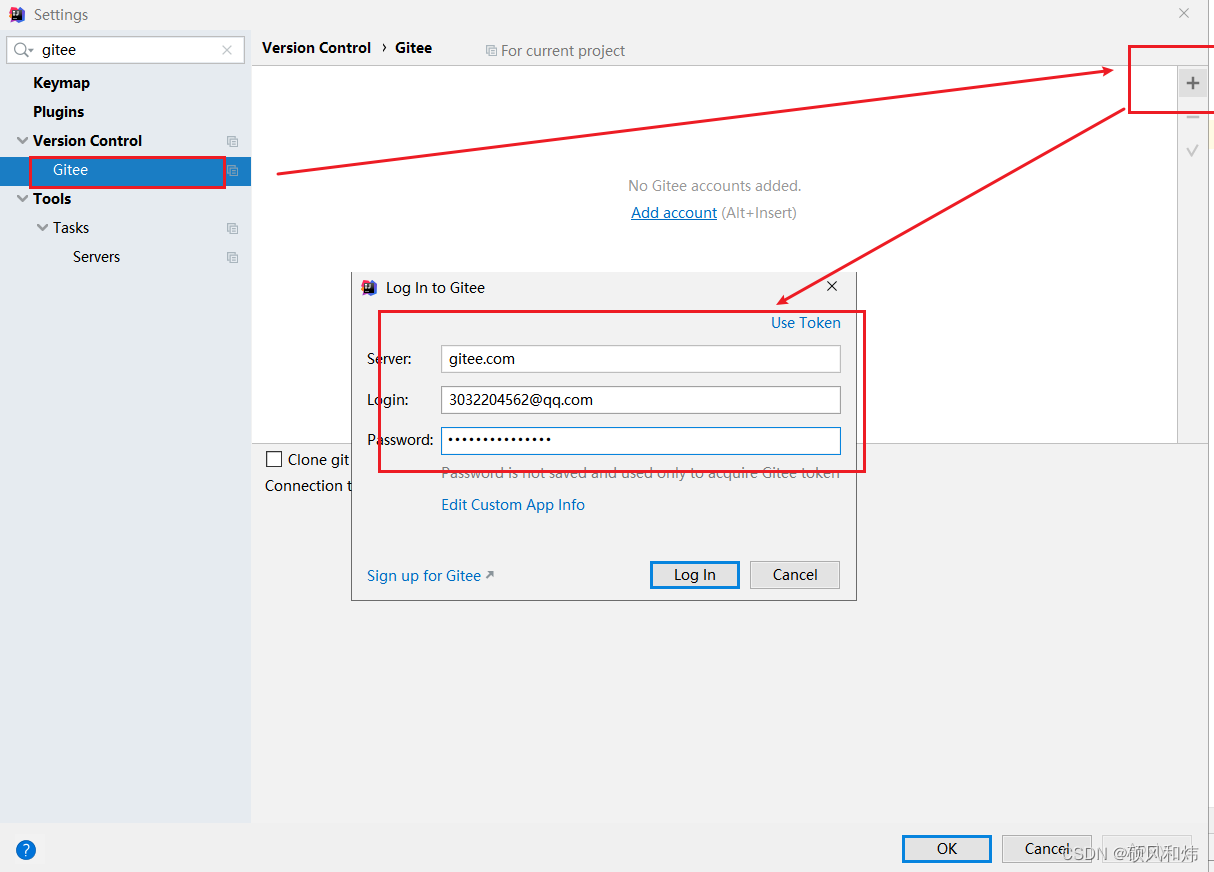Screen dimensions: 1214x872
Task: Confirm Settings with the OK button
Action: (946, 849)
